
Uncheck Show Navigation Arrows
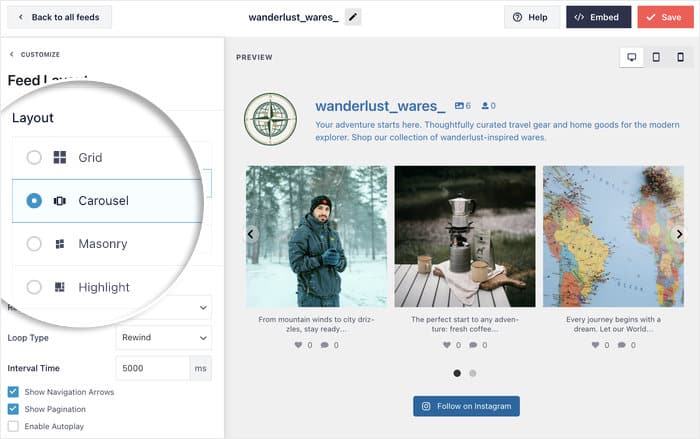pyautogui.click(x=13, y=392)
